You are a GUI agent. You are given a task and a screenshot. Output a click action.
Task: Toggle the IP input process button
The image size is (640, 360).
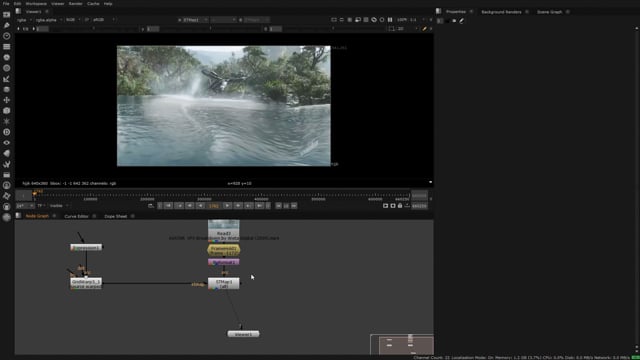[87, 20]
